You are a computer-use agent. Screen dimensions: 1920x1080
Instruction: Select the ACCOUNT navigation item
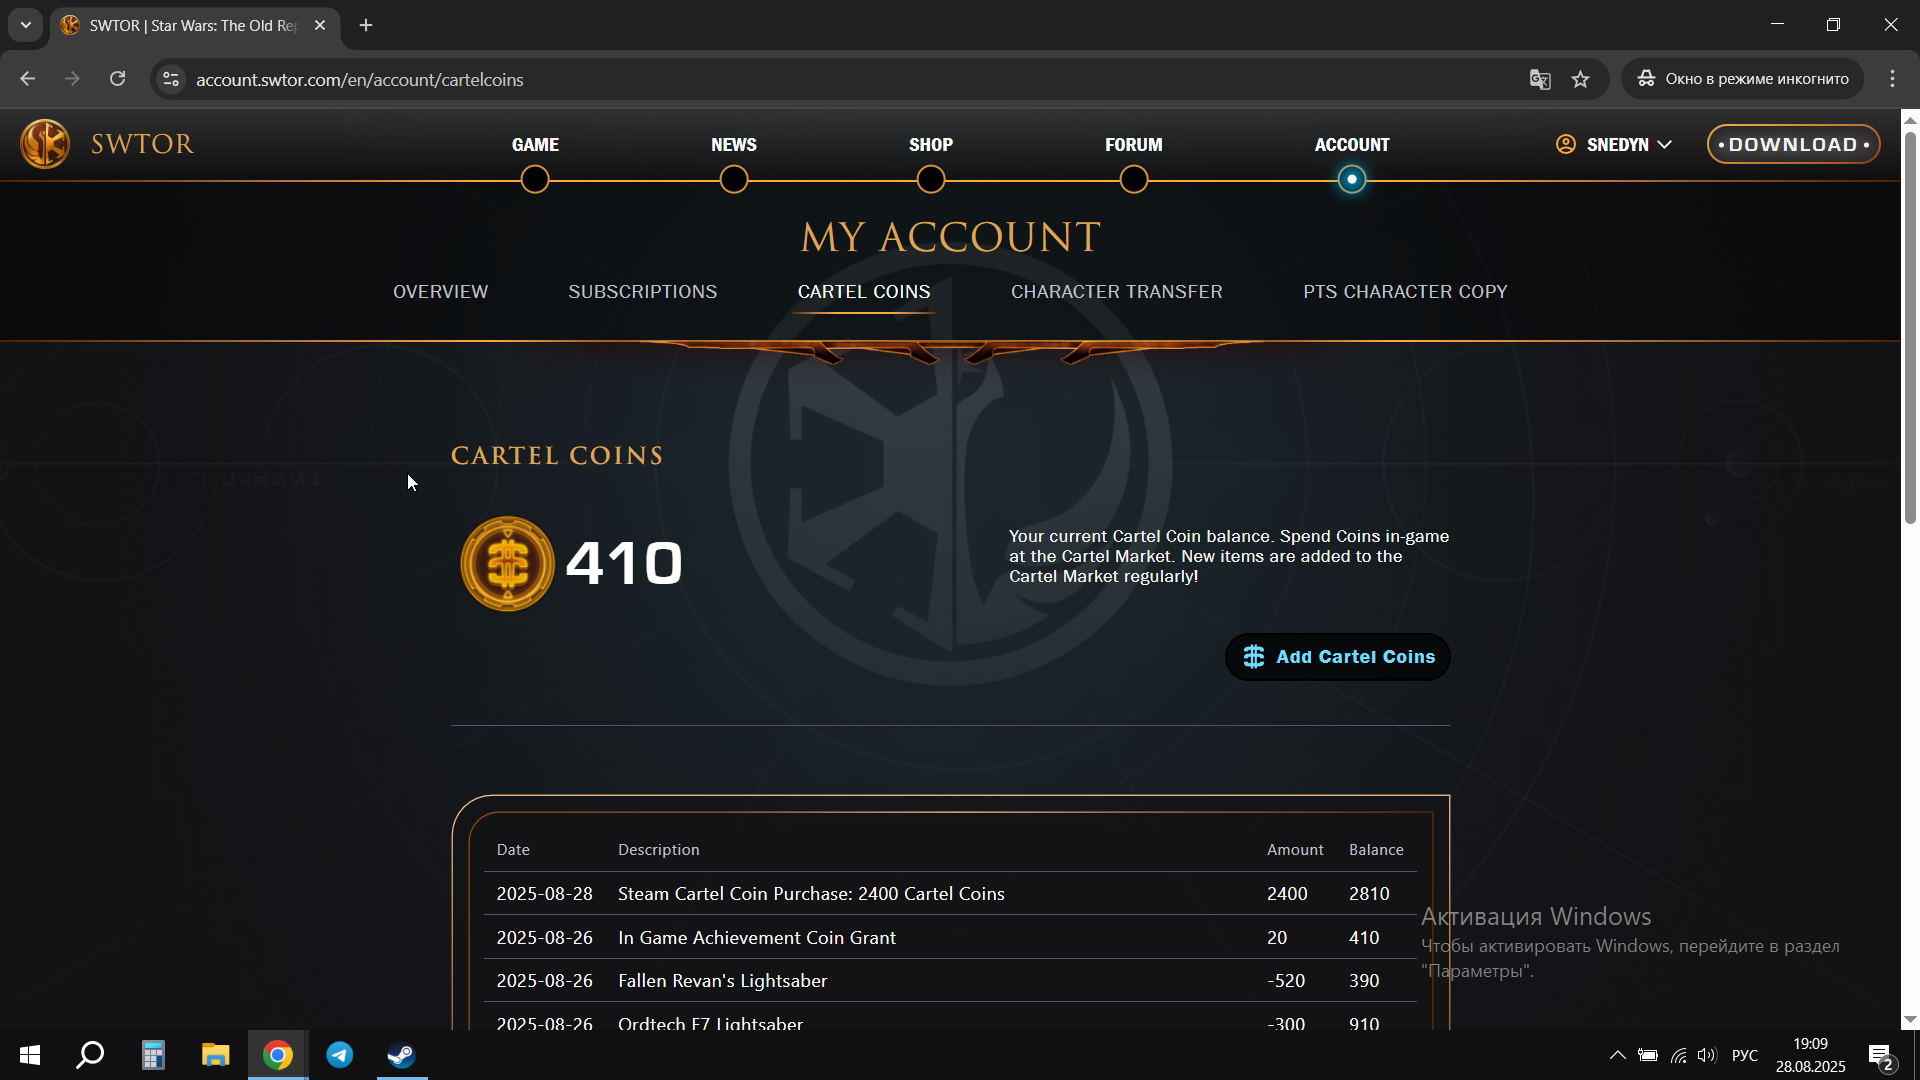(x=1351, y=145)
